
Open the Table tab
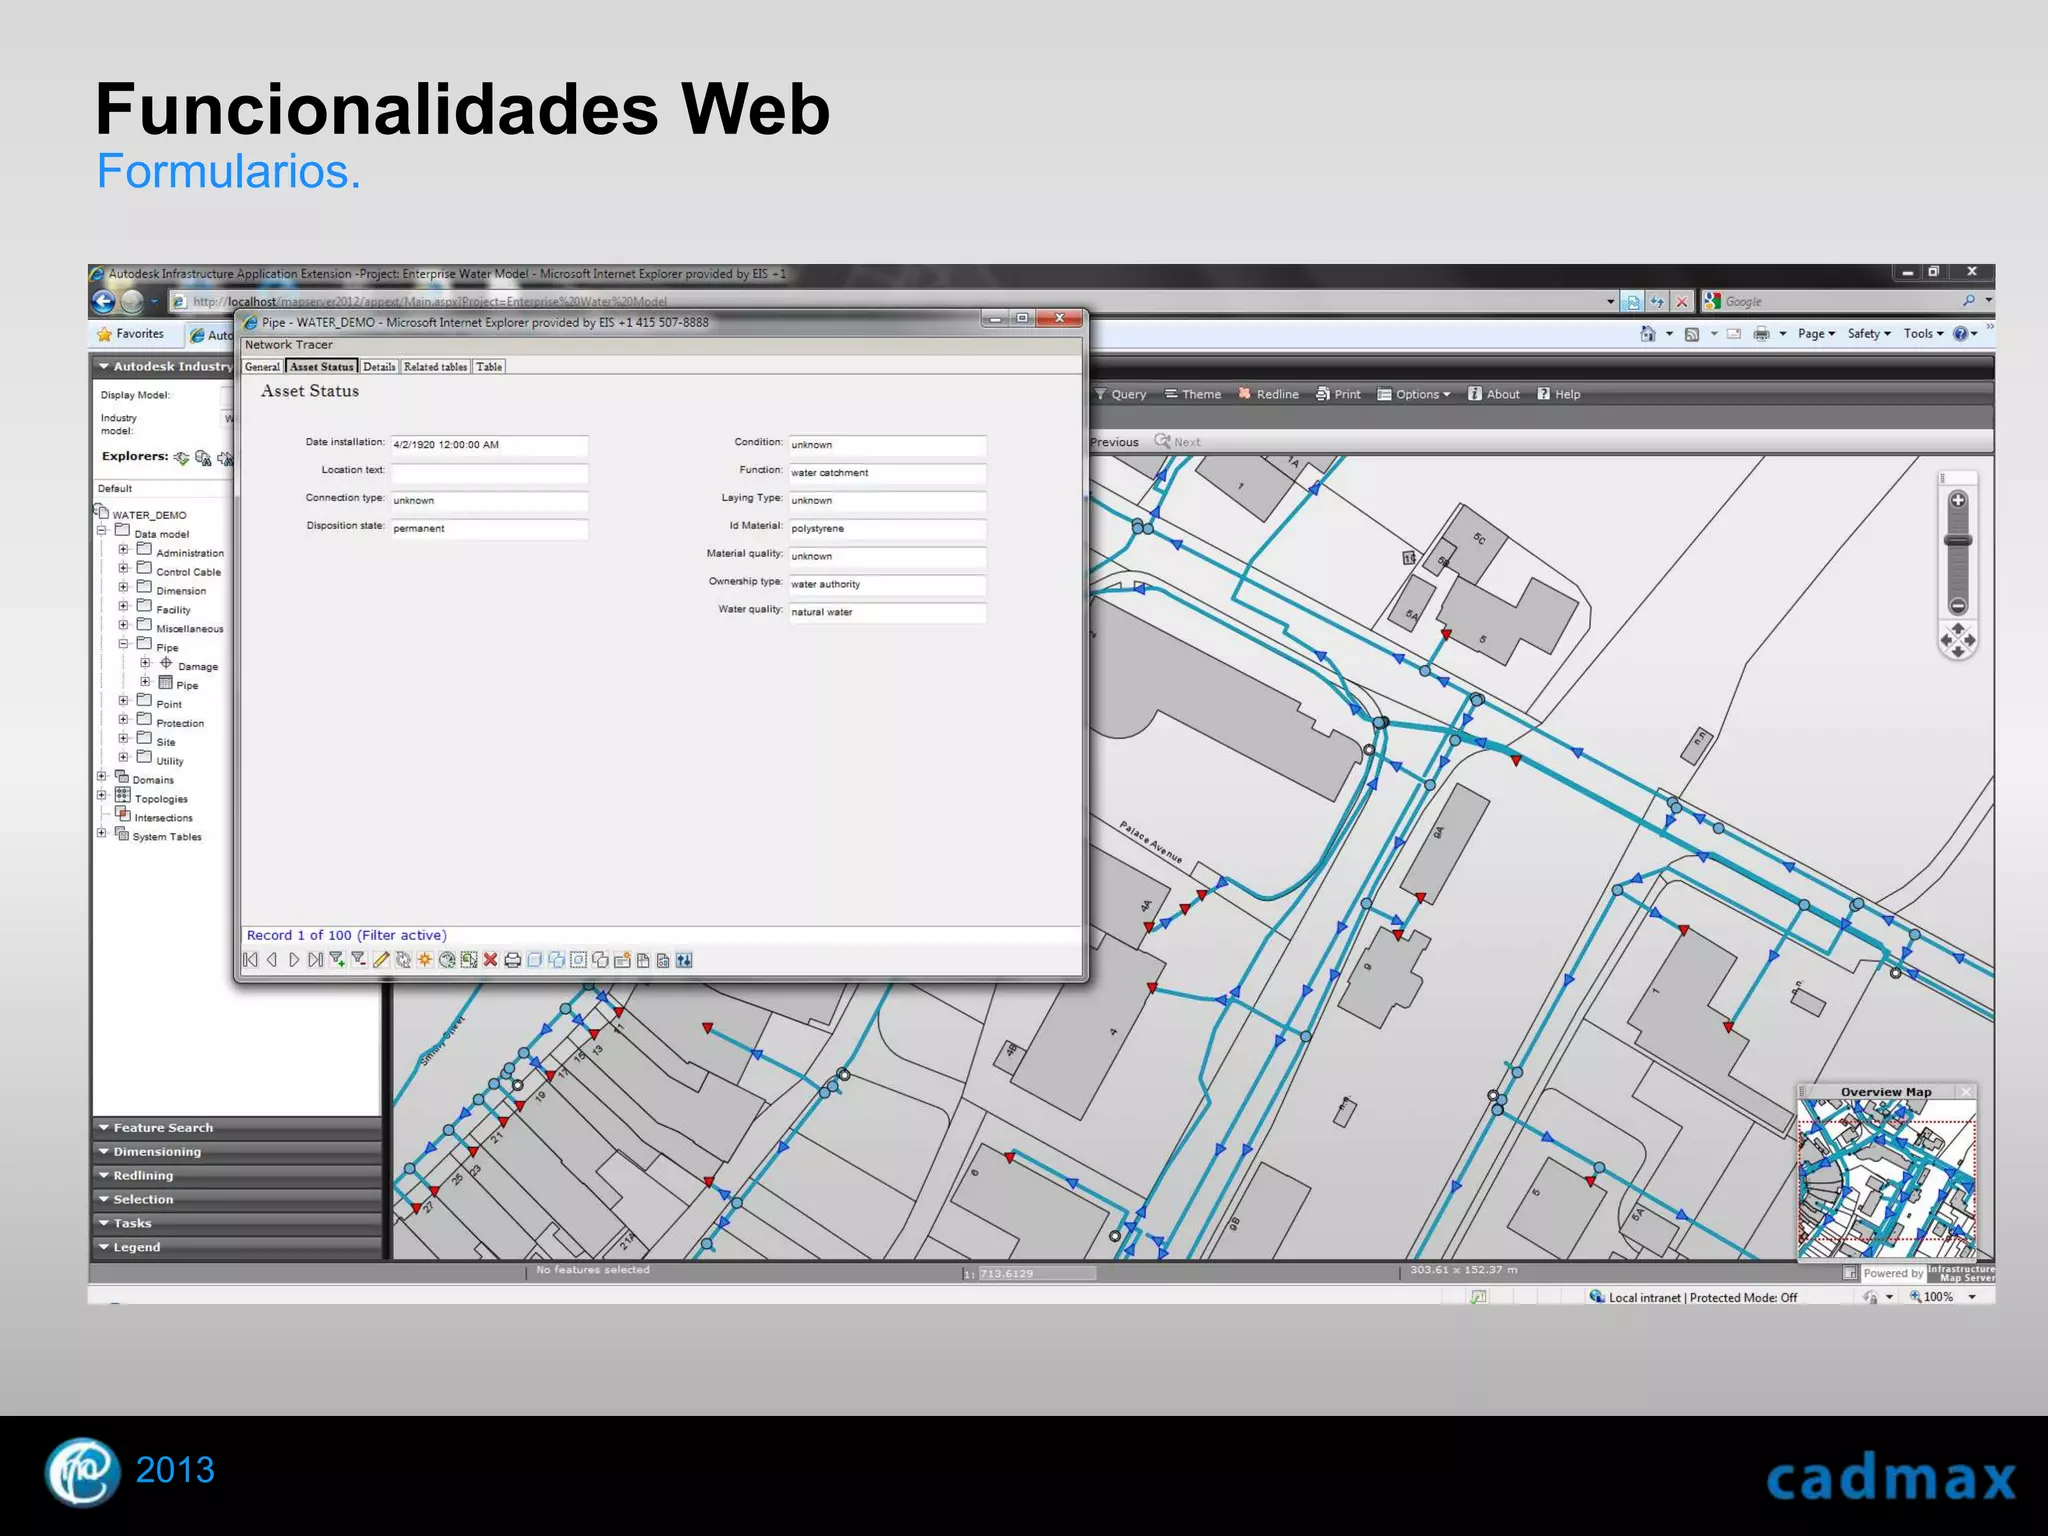489,367
